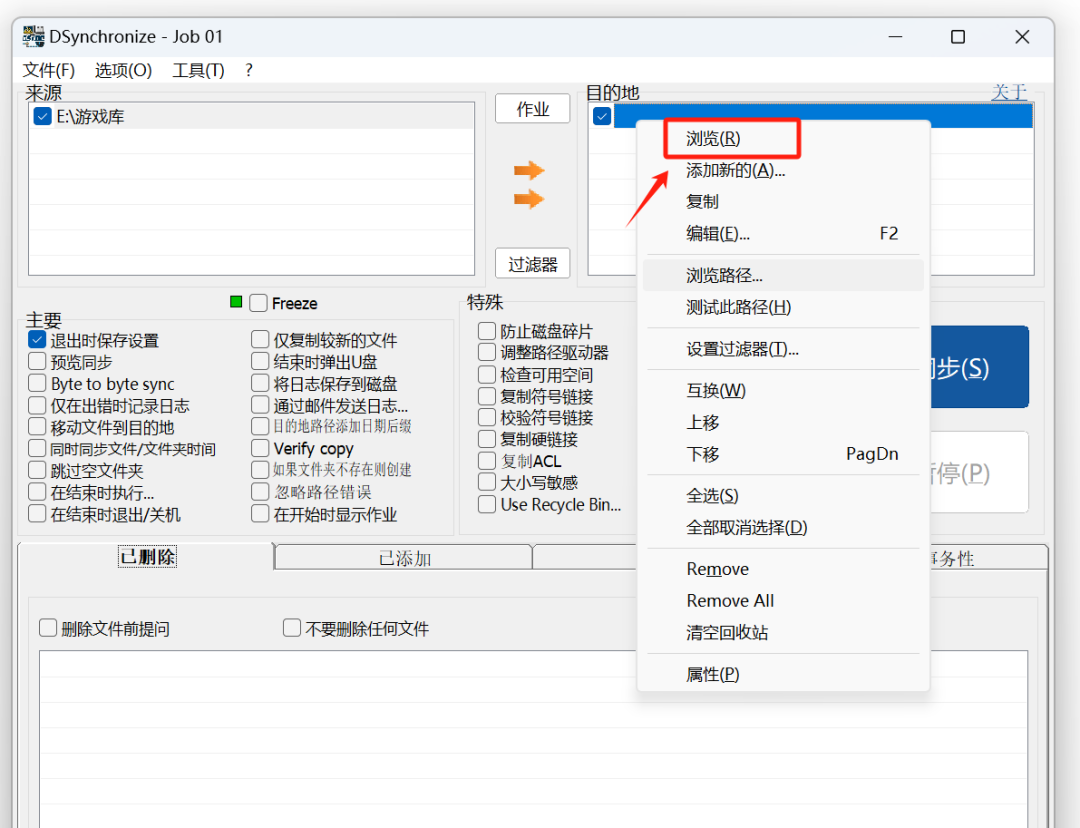Click the 过滤器 button
Image resolution: width=1080 pixels, height=828 pixels.
[x=532, y=264]
